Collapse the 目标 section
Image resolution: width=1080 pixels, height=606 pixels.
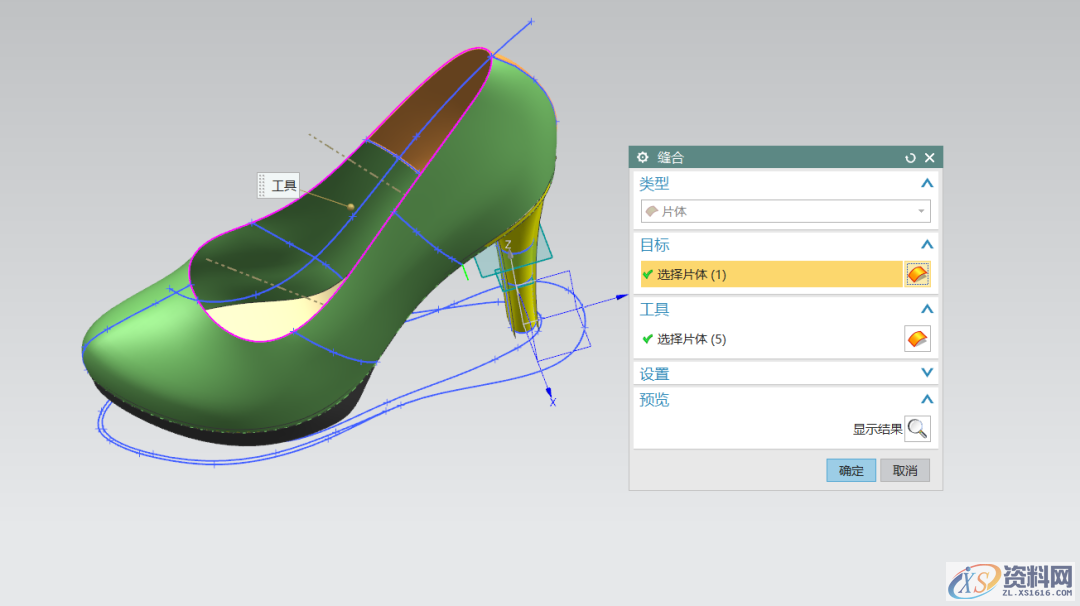[x=926, y=245]
